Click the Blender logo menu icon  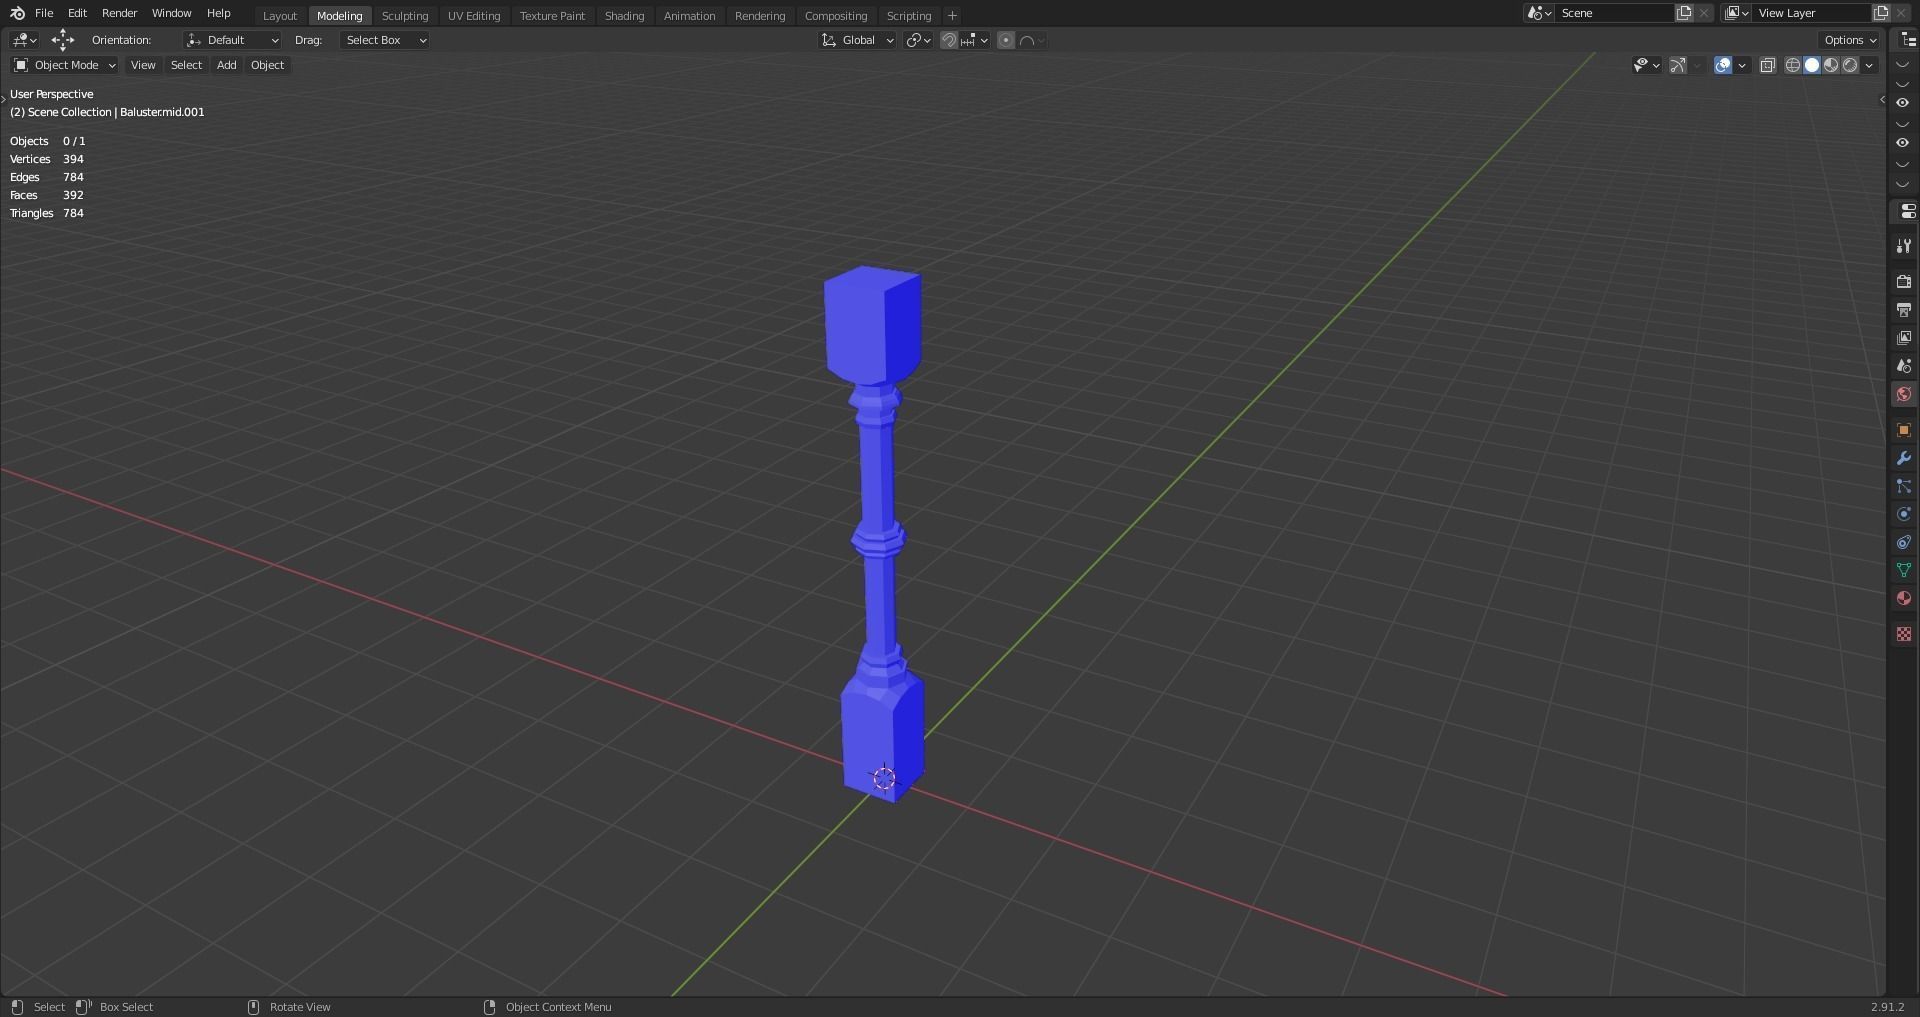17,13
